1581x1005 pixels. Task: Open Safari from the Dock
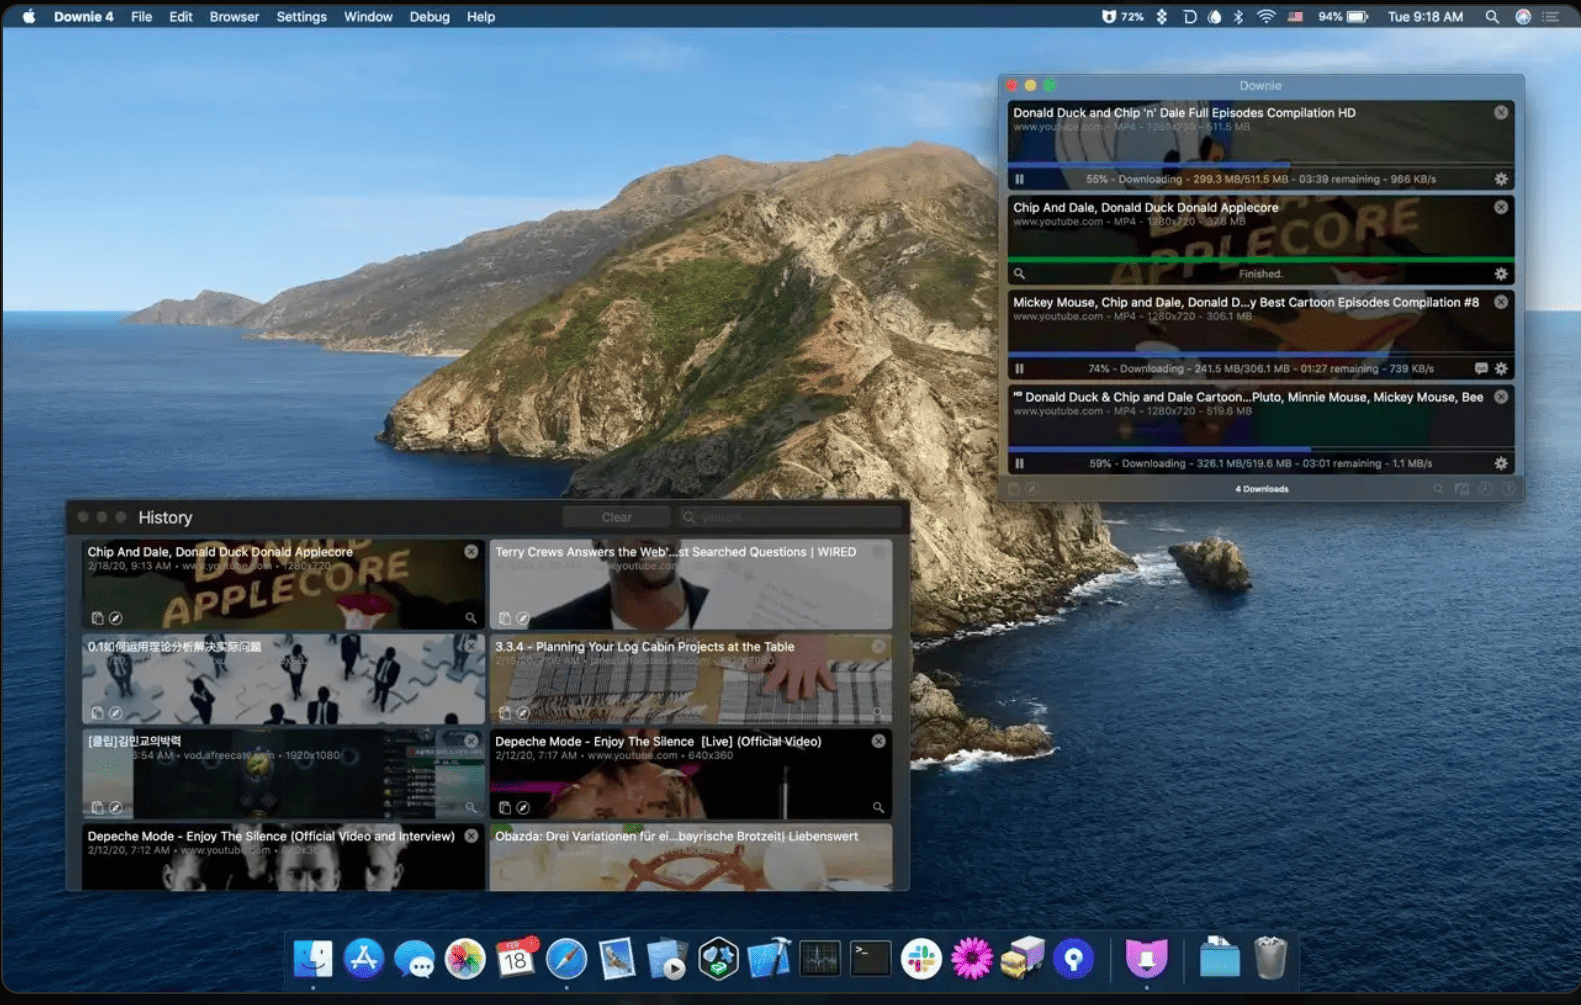click(566, 959)
